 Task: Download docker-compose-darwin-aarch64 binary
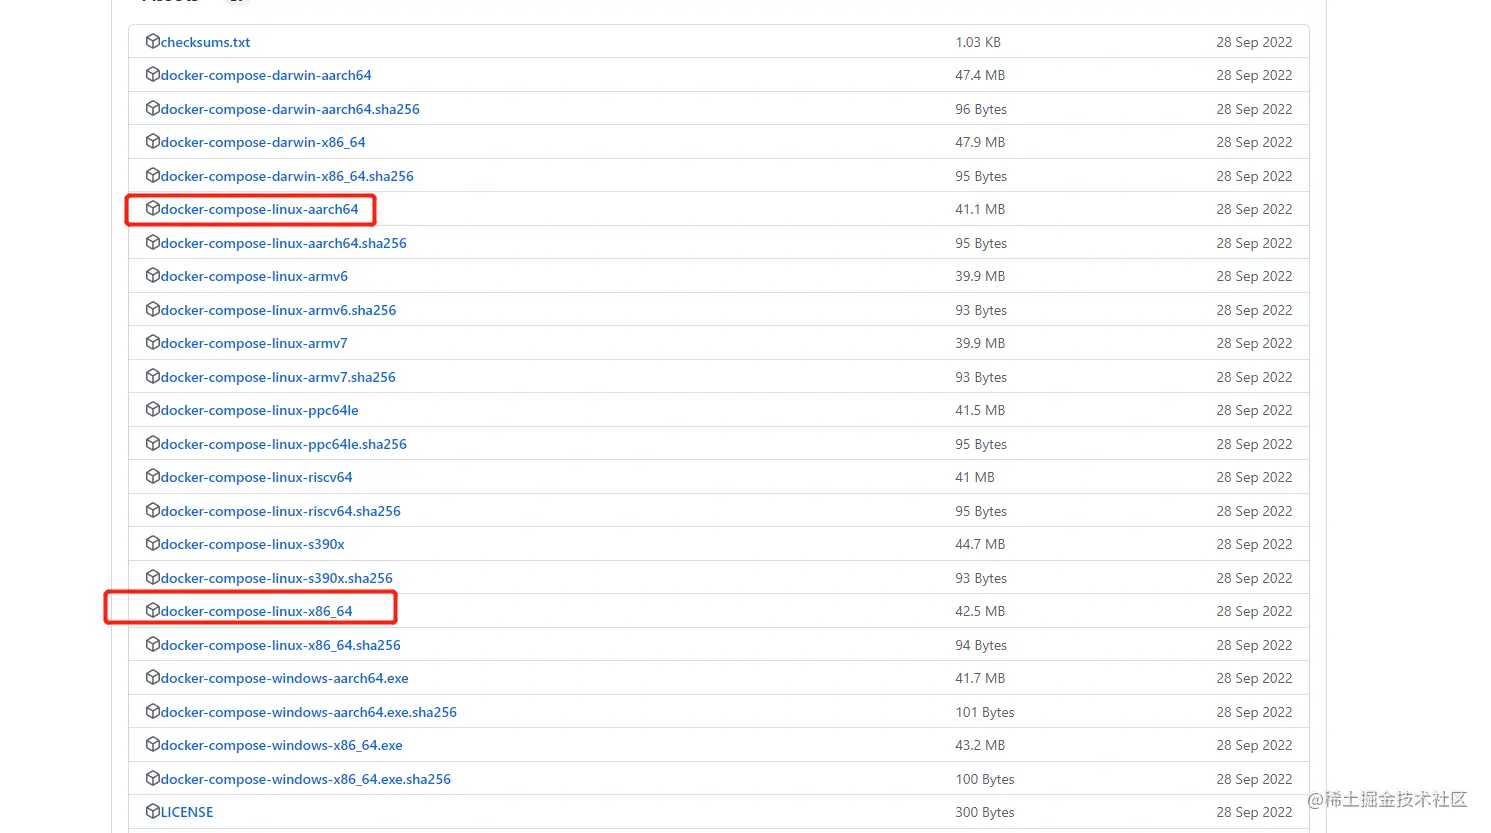266,75
